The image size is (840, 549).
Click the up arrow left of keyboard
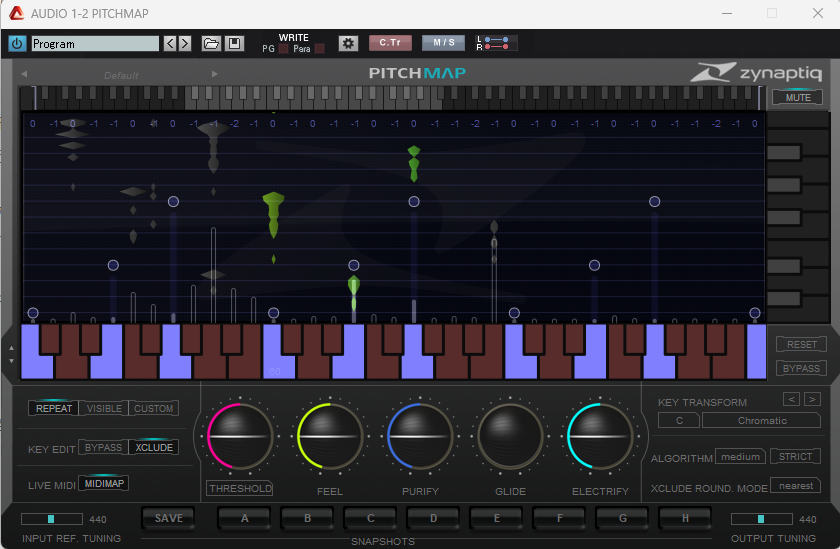[12, 348]
